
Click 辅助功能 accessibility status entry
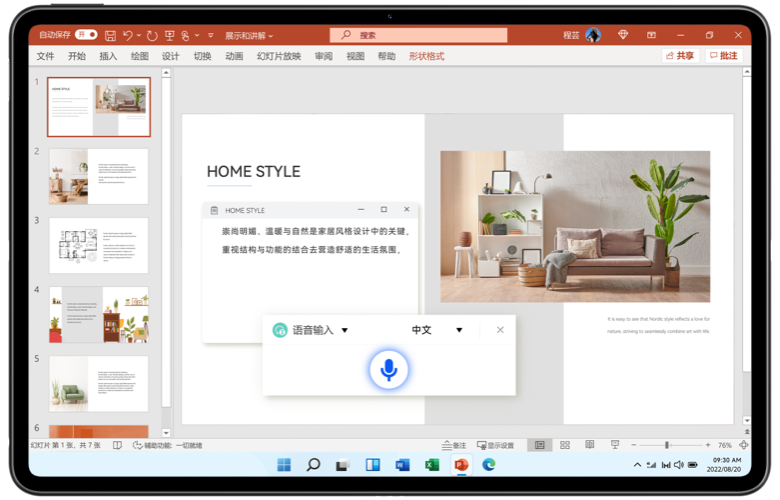click(167, 445)
